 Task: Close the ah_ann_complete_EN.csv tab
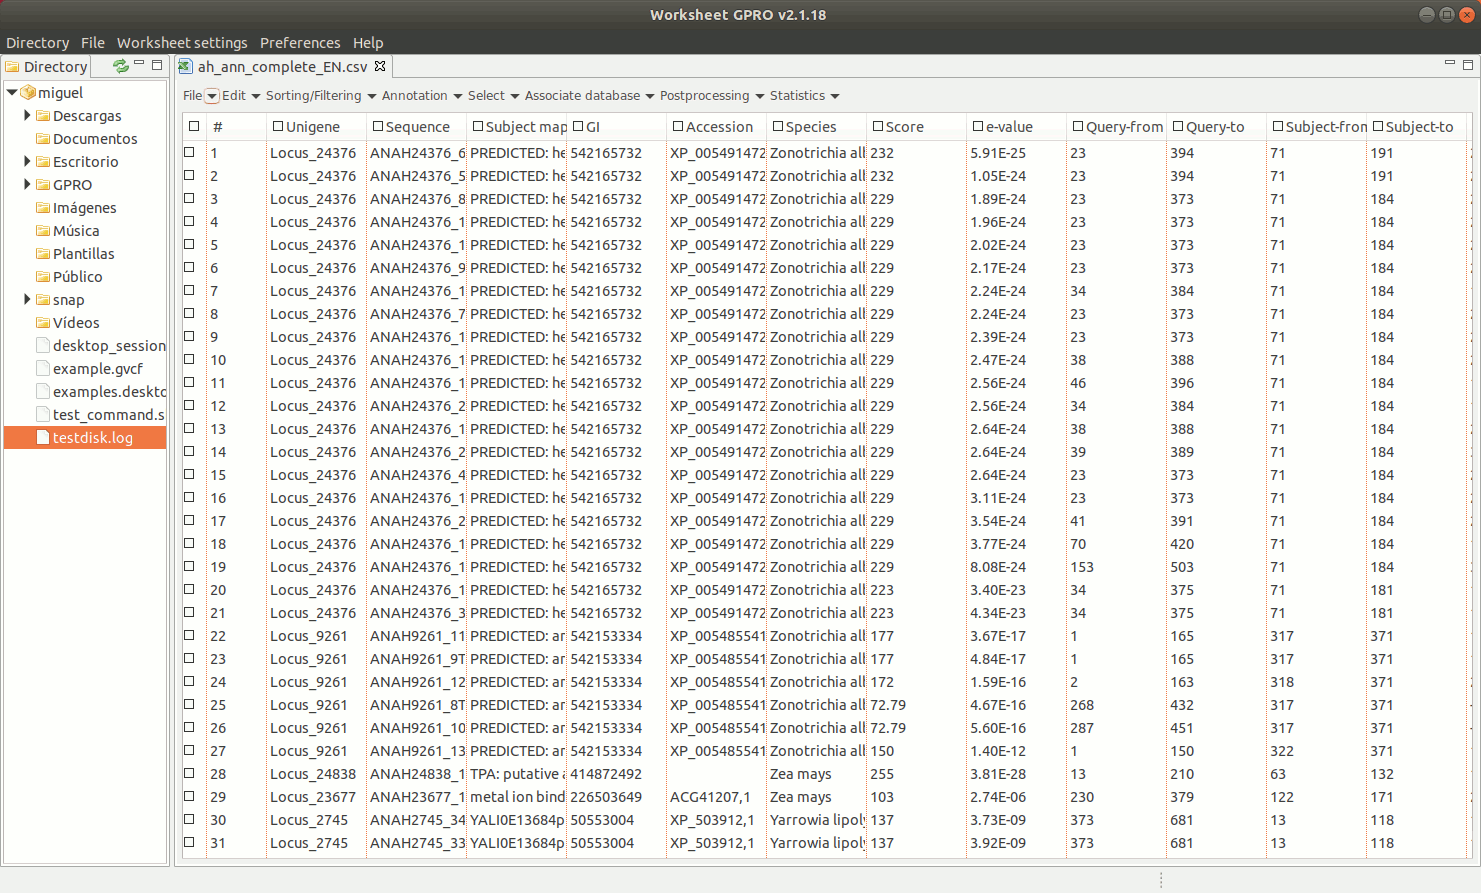[x=380, y=66]
